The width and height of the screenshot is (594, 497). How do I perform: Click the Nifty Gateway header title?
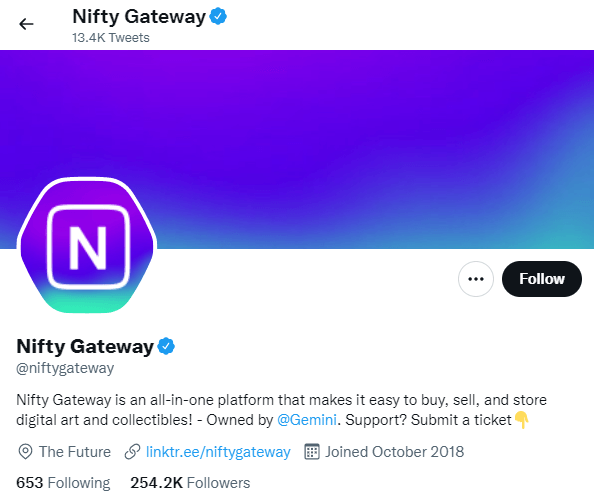point(139,17)
